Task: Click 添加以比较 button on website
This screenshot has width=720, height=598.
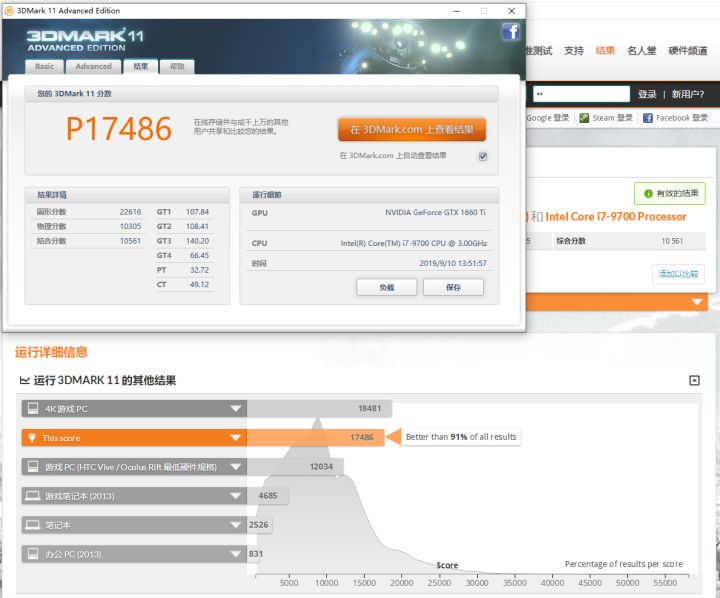Action: (678, 274)
